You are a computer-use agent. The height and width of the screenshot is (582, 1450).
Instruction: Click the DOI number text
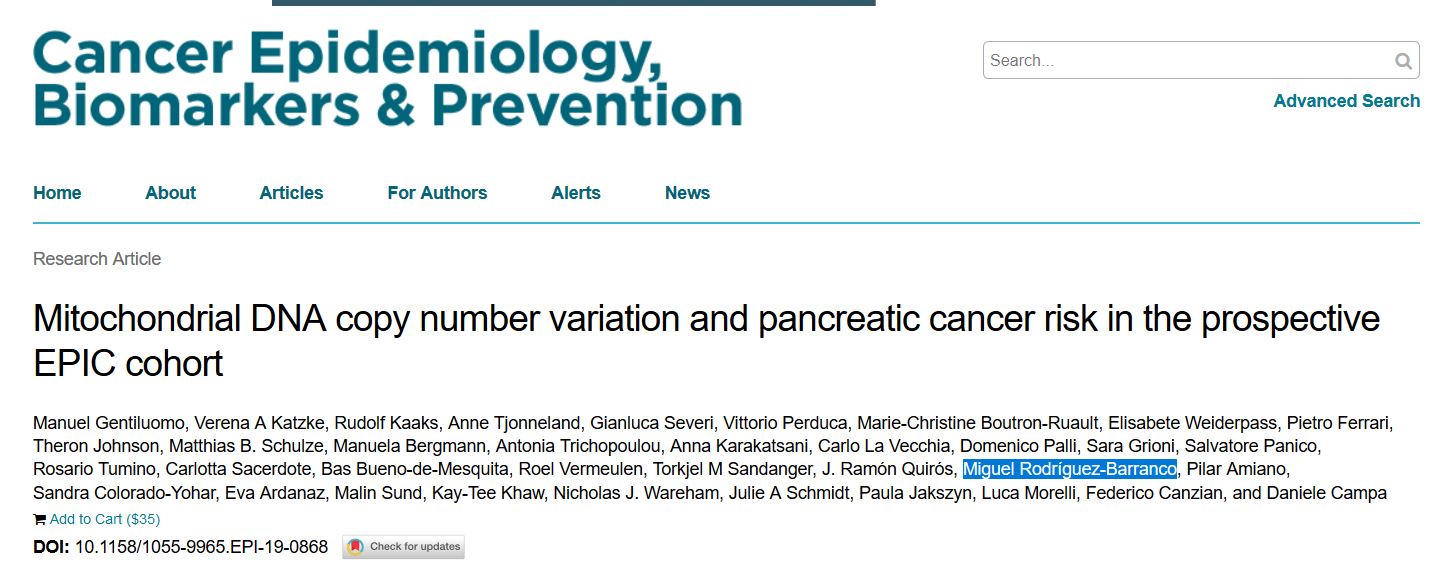click(201, 547)
